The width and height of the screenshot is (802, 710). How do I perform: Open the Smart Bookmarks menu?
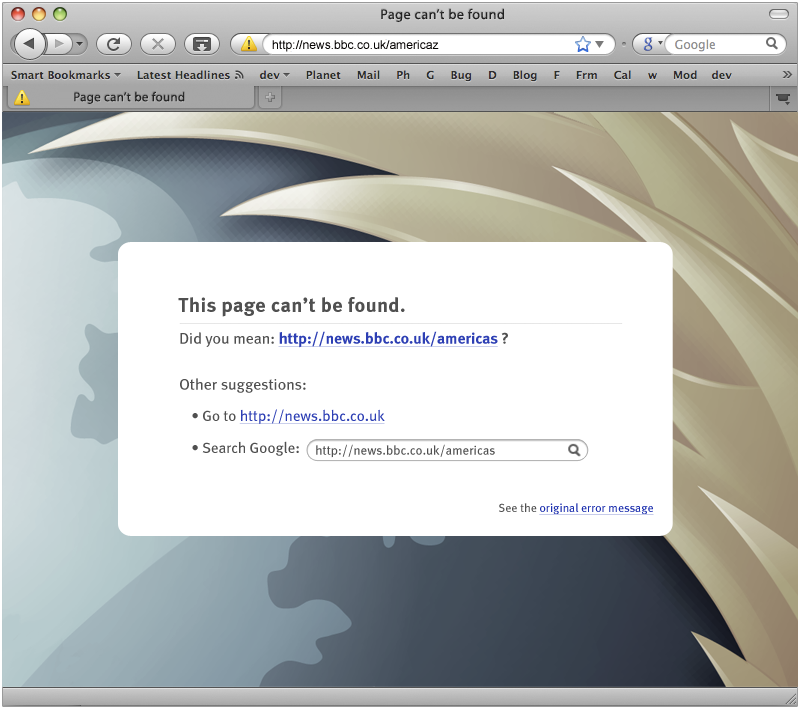[x=65, y=75]
